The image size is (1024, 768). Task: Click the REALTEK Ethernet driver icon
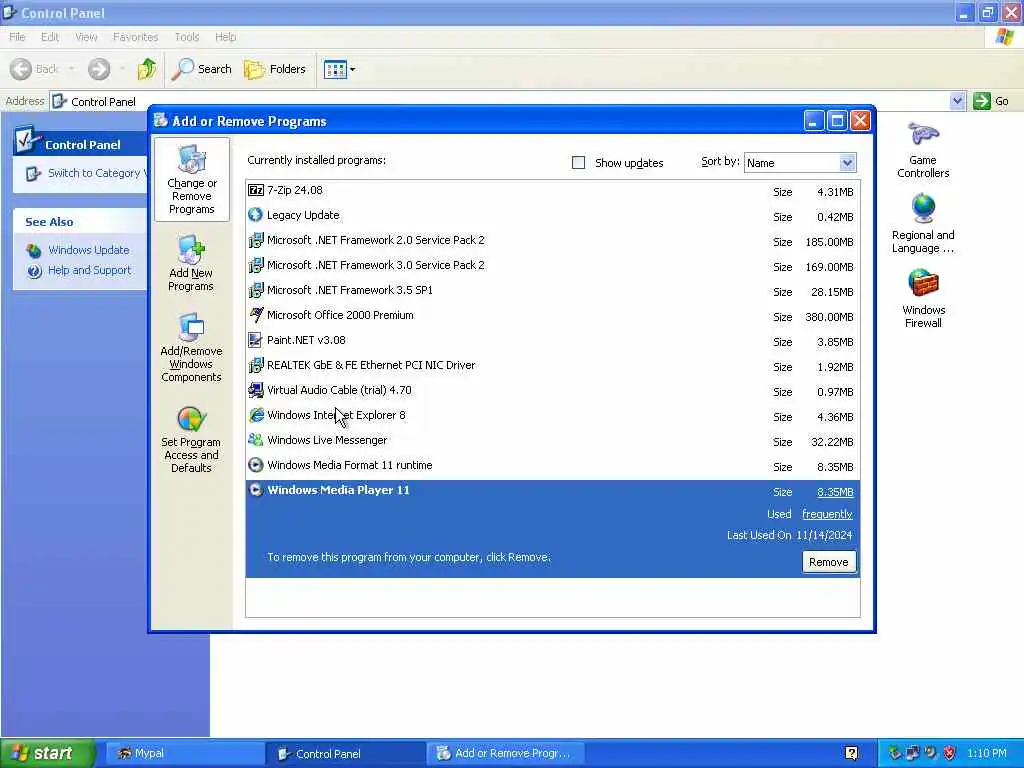pyautogui.click(x=256, y=365)
